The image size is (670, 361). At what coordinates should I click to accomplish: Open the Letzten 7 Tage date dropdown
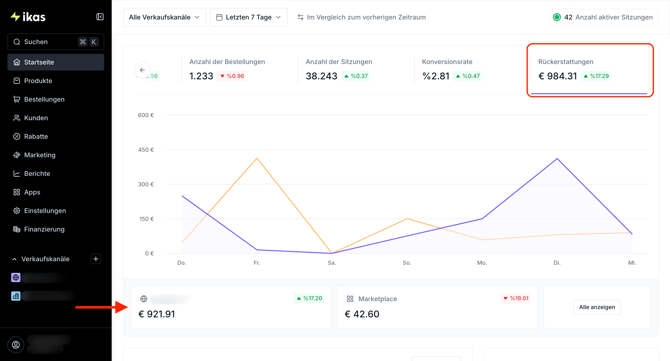(x=248, y=17)
